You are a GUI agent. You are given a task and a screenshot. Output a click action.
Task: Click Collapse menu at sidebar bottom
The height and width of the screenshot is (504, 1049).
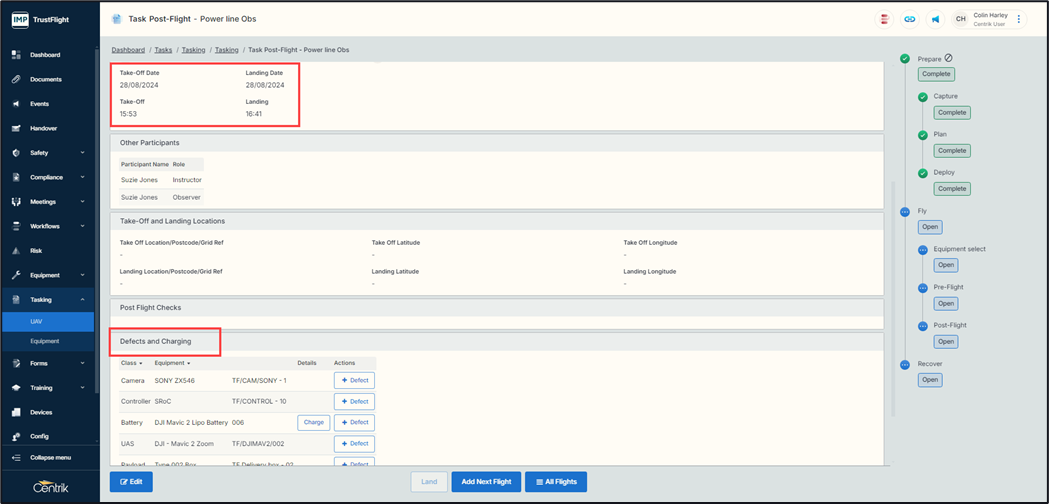50,458
